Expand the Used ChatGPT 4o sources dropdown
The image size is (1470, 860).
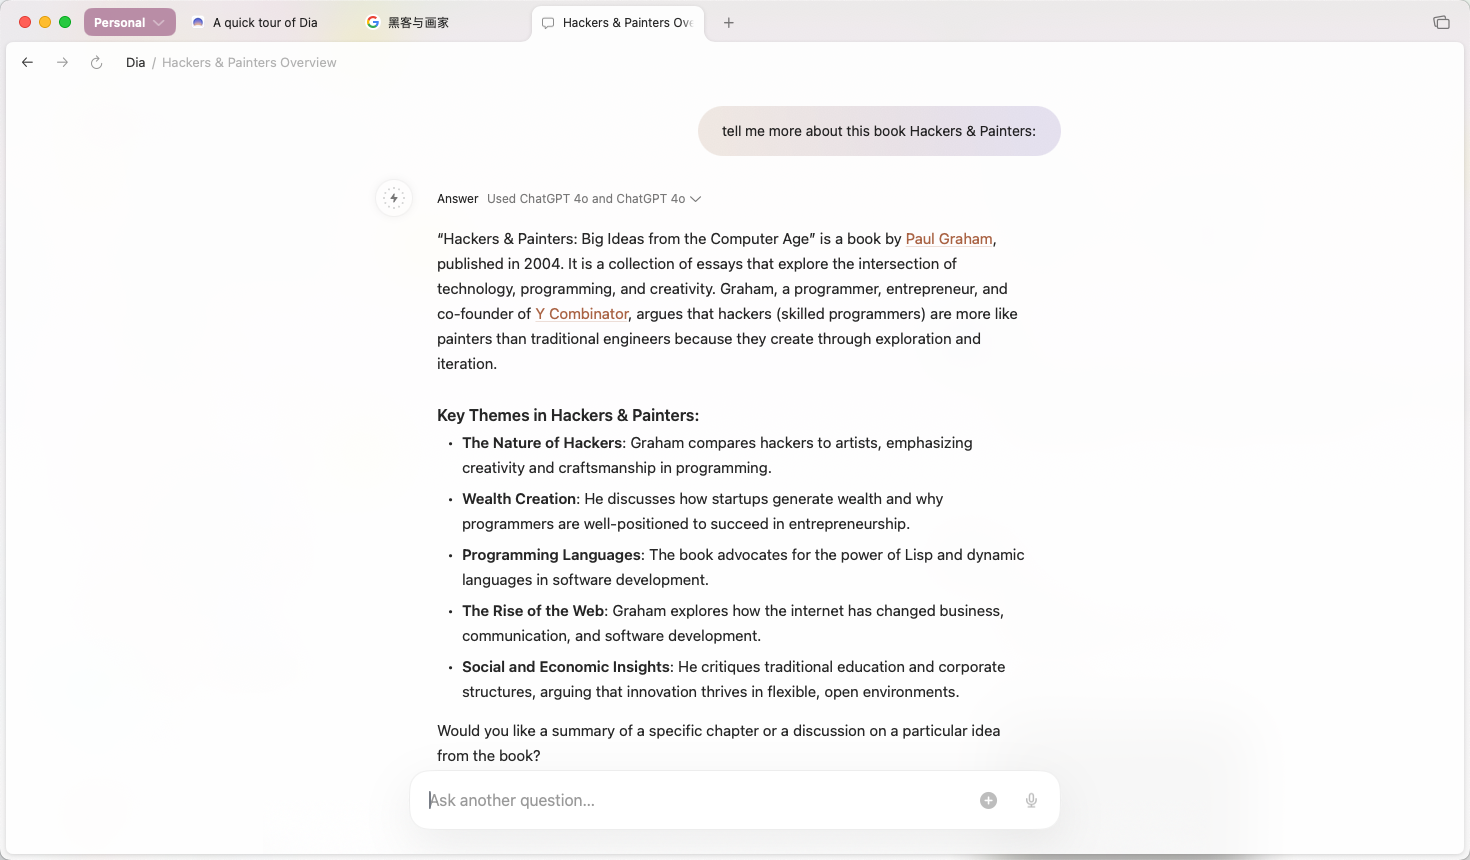pos(594,199)
